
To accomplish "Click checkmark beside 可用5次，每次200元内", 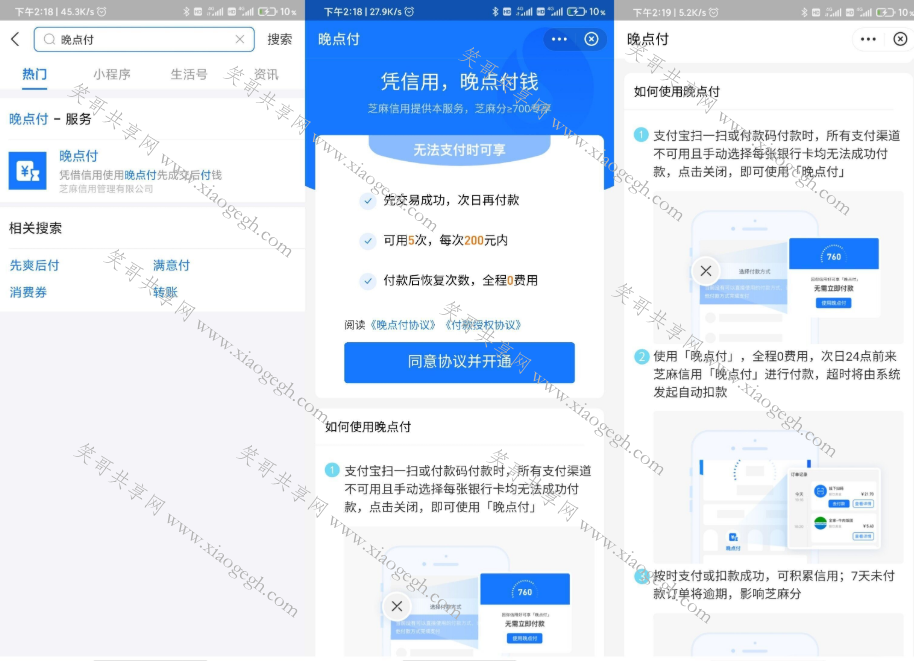I will pyautogui.click(x=368, y=241).
